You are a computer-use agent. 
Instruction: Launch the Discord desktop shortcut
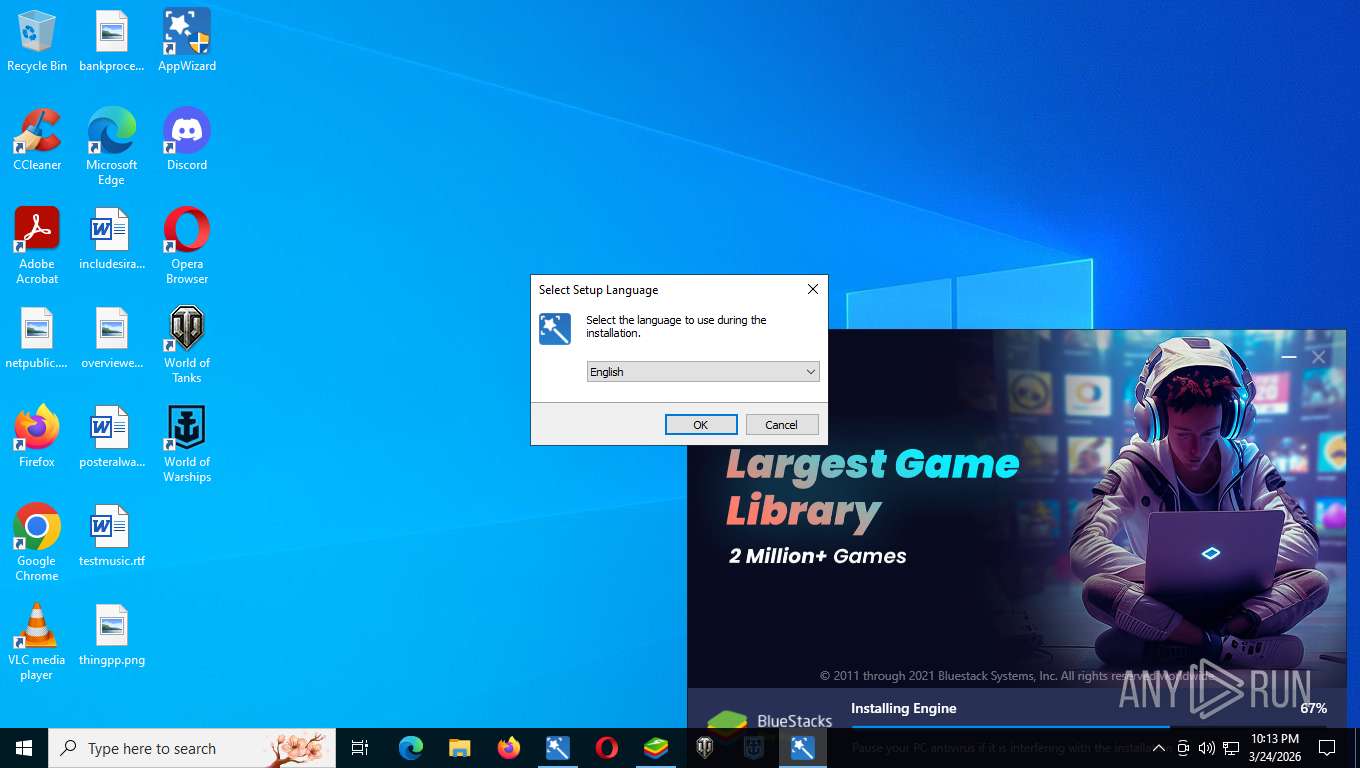187,141
